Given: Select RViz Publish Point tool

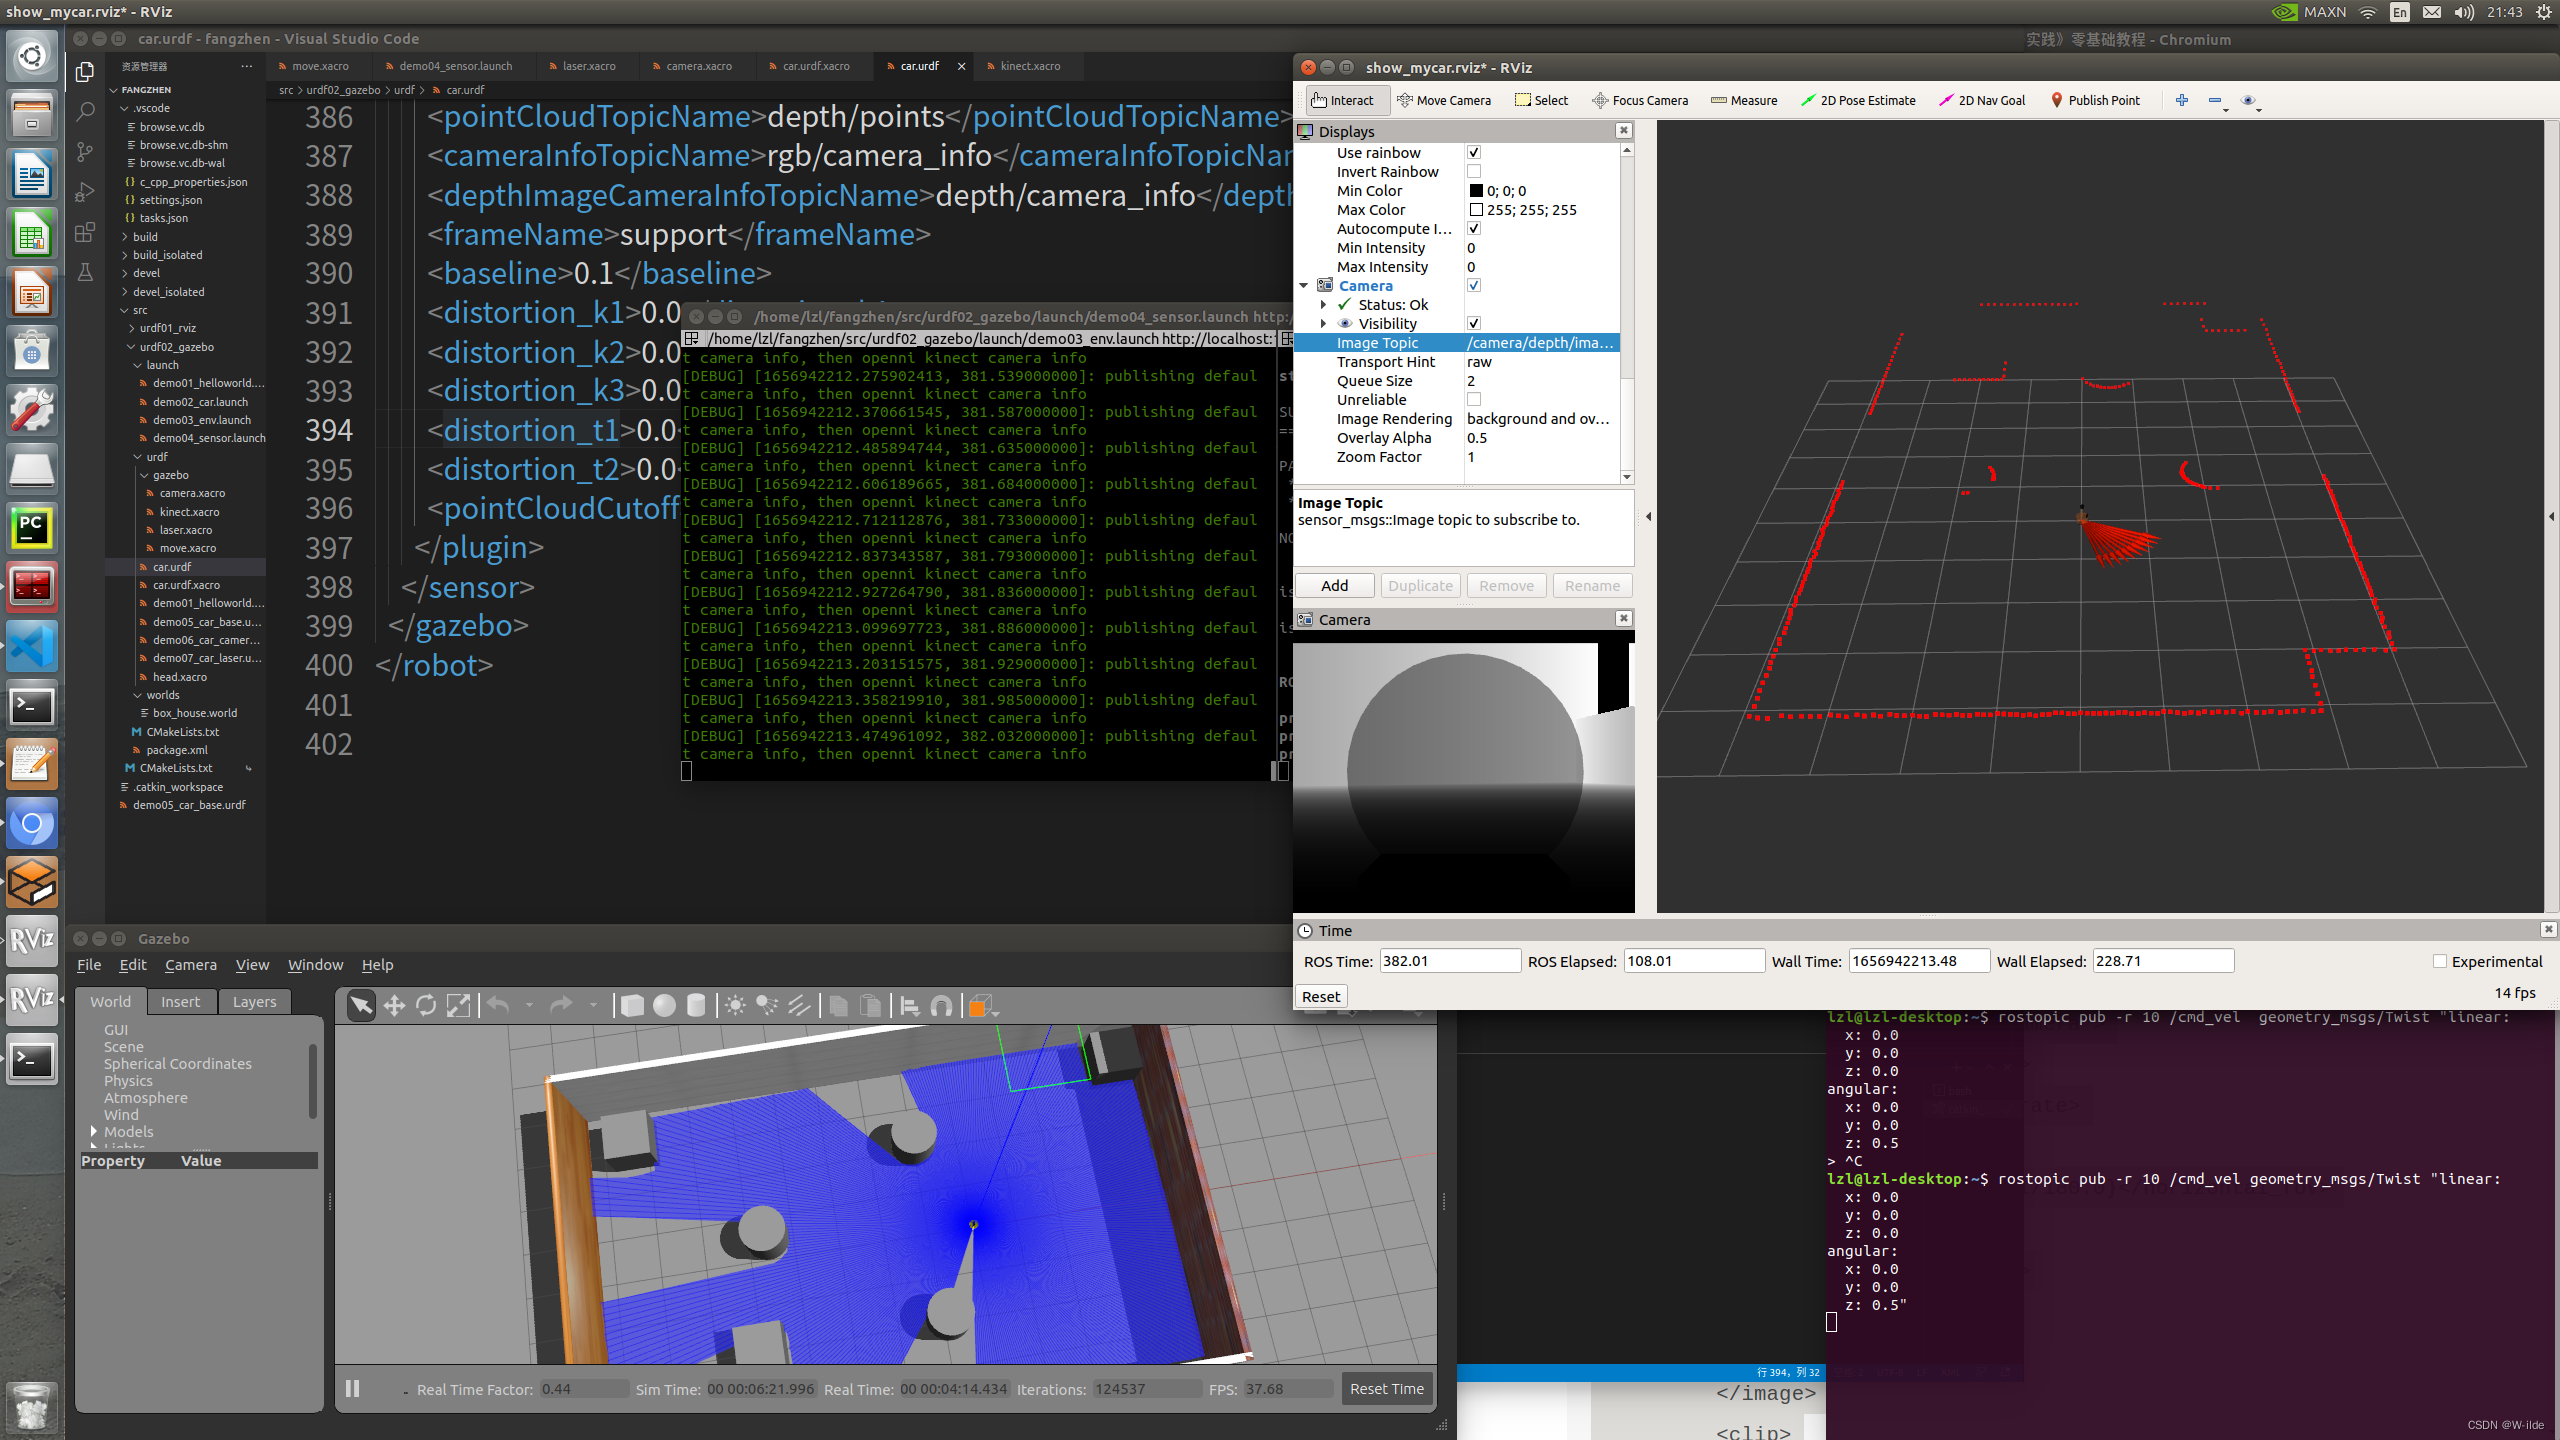Looking at the screenshot, I should [x=2095, y=100].
